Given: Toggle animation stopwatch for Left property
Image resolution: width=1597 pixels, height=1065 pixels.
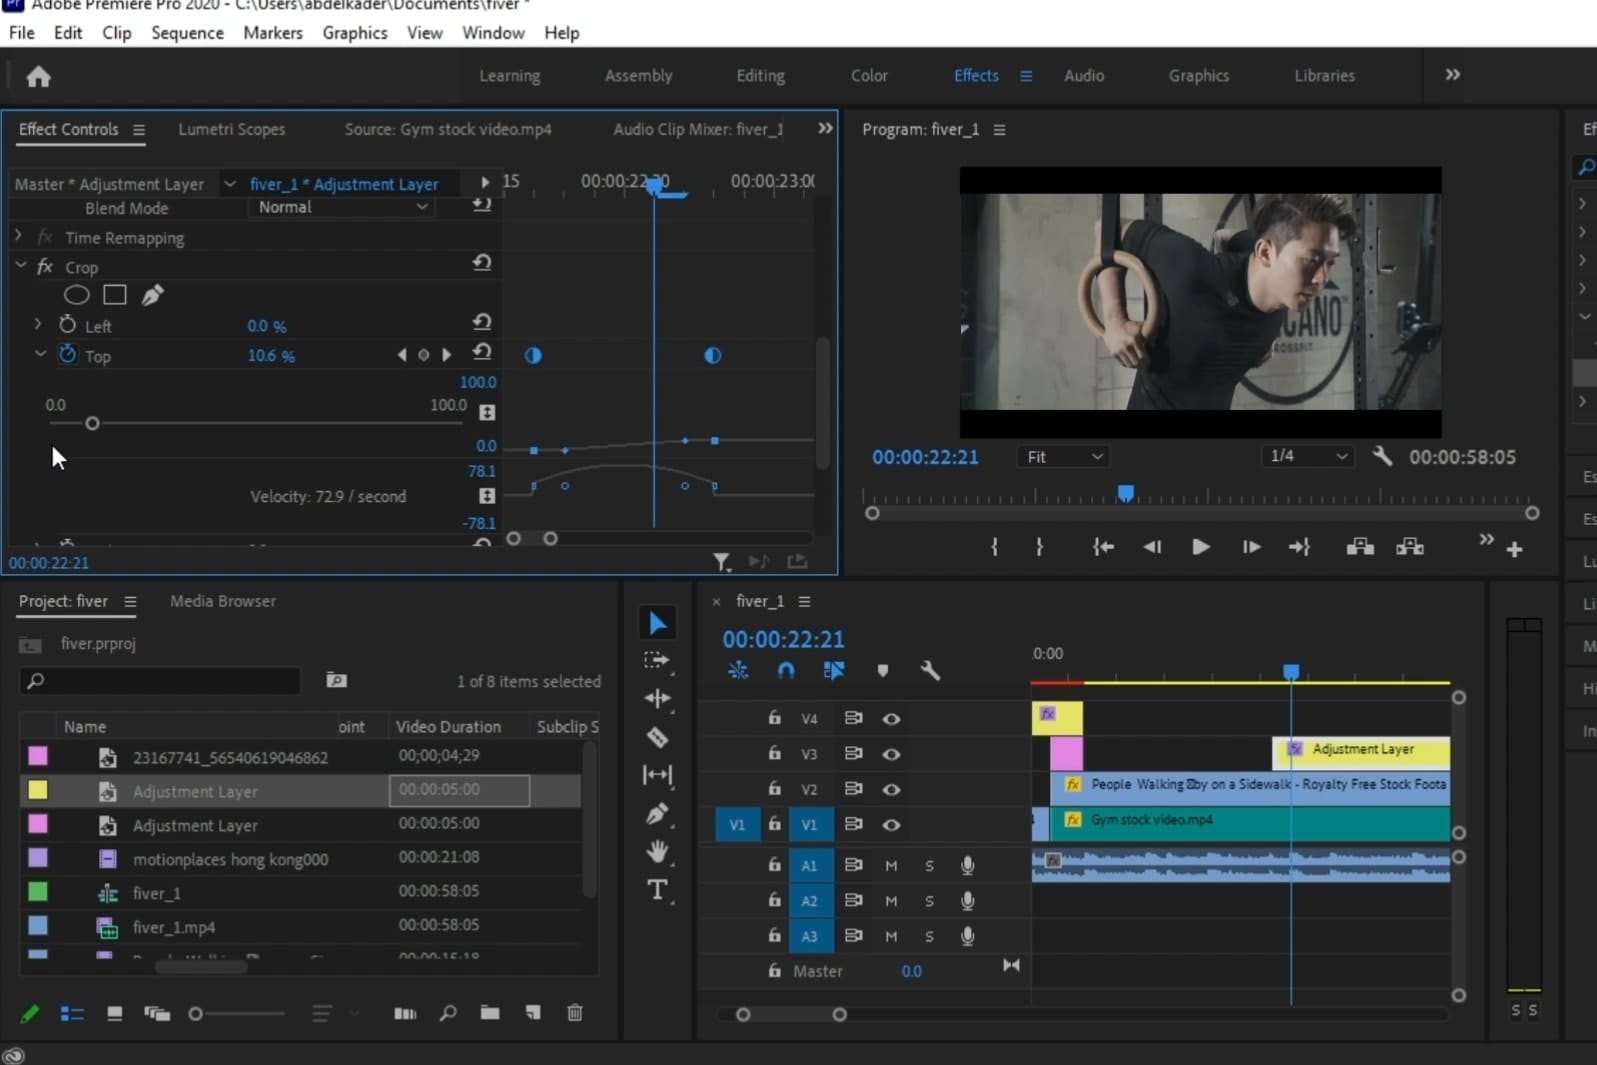Looking at the screenshot, I should coord(67,325).
